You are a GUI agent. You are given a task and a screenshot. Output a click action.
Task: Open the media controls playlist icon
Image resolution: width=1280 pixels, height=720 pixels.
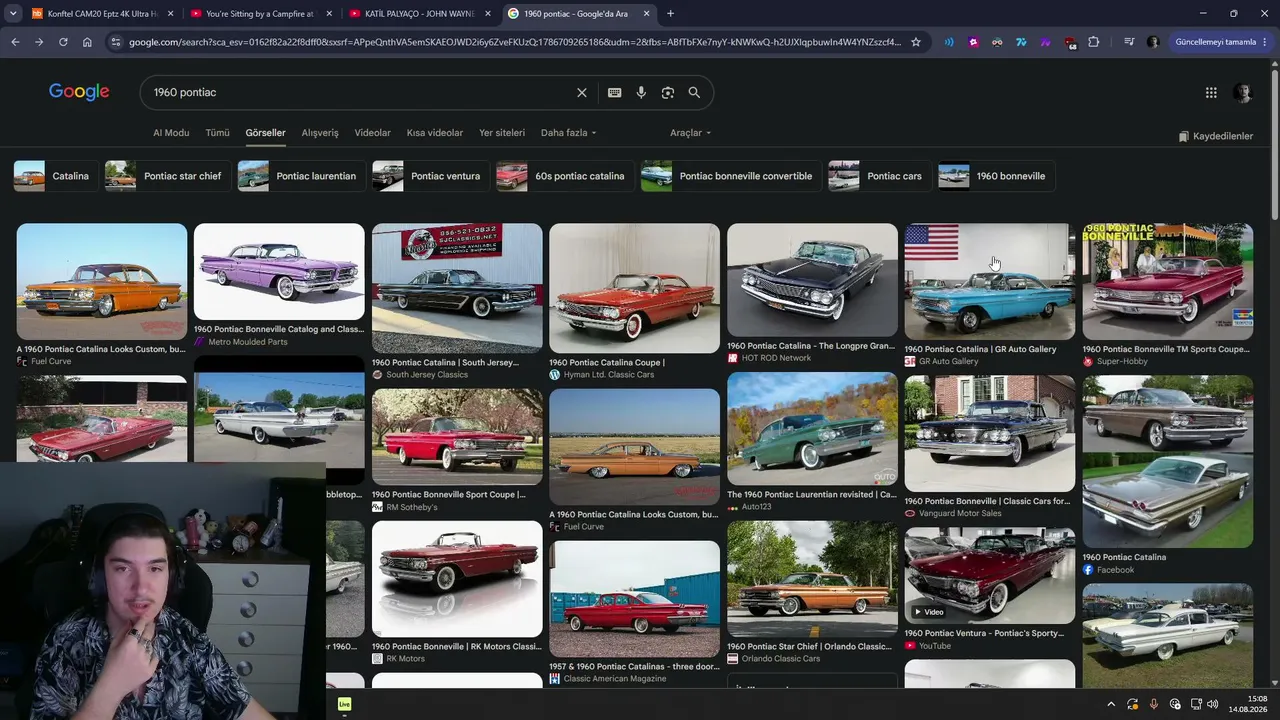click(x=1129, y=42)
